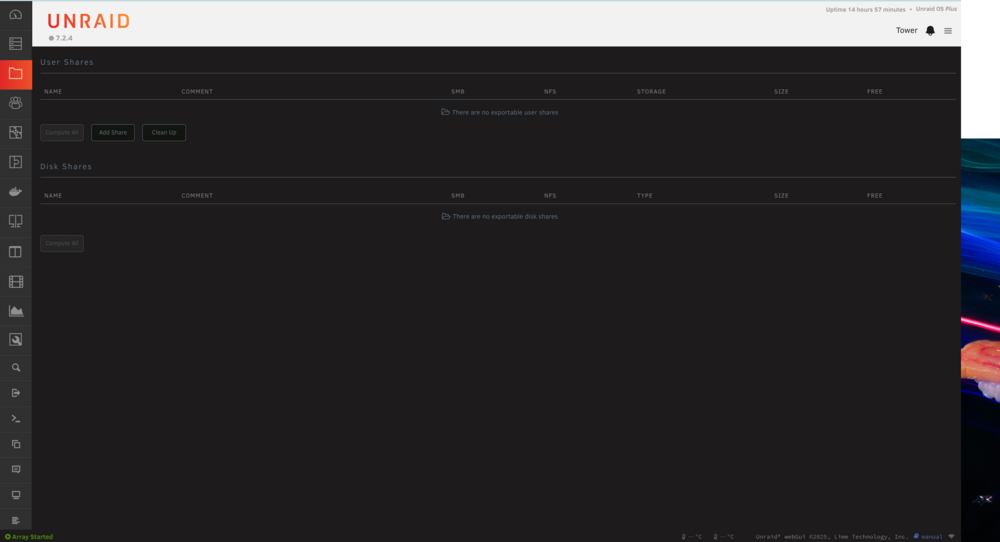Viewport: 1000px width, 542px height.
Task: Click FREE column header in User Shares
Action: click(874, 92)
